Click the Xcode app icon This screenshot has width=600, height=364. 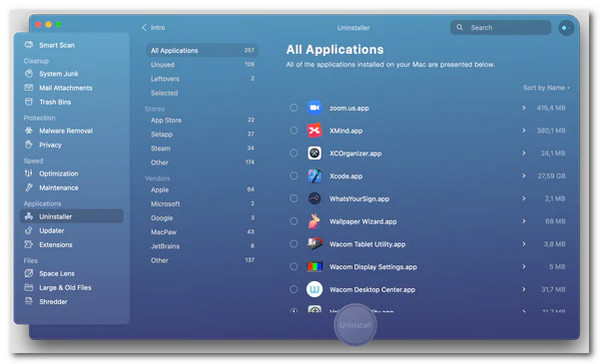[315, 176]
